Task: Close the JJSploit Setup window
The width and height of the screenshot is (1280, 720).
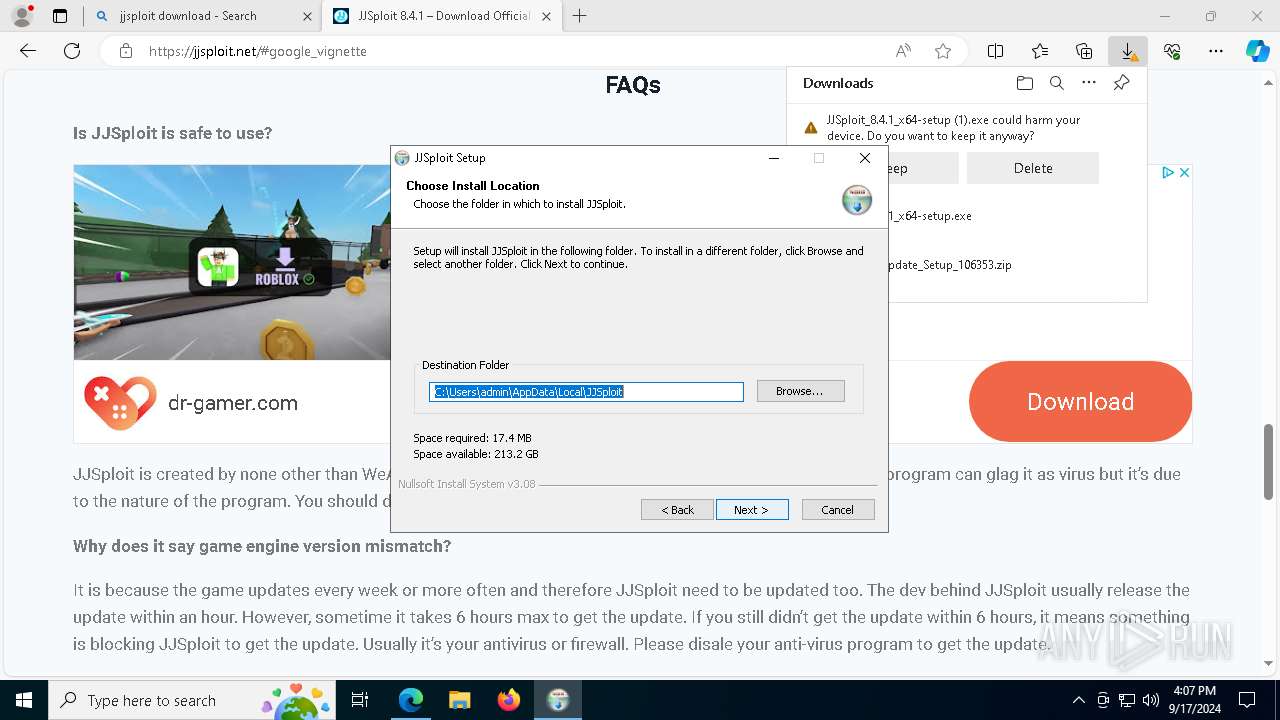Action: (x=865, y=158)
